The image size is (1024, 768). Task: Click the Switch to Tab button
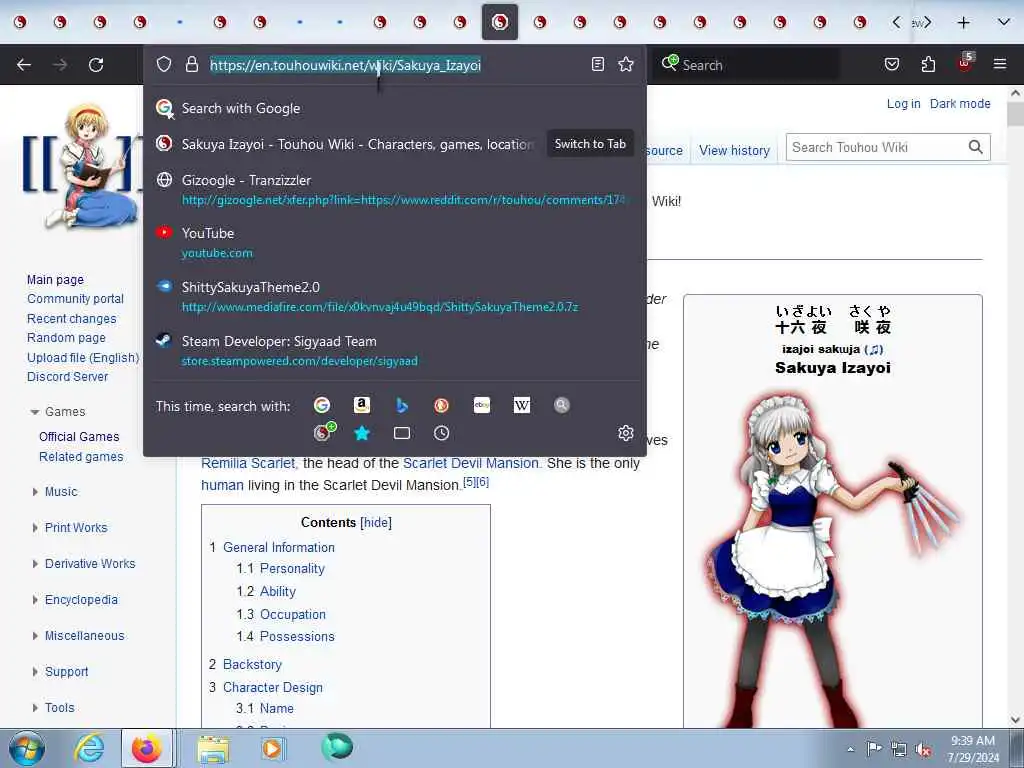point(590,144)
